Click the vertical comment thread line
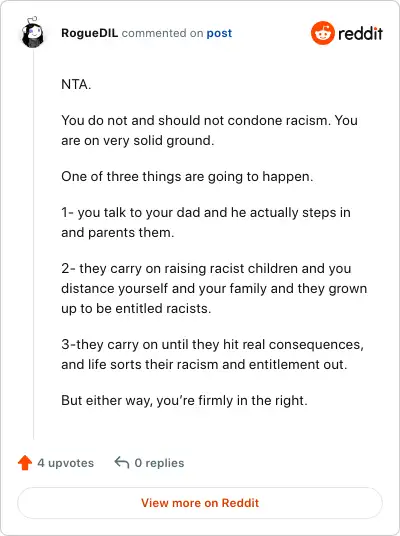400x536 pixels. (x=34, y=244)
